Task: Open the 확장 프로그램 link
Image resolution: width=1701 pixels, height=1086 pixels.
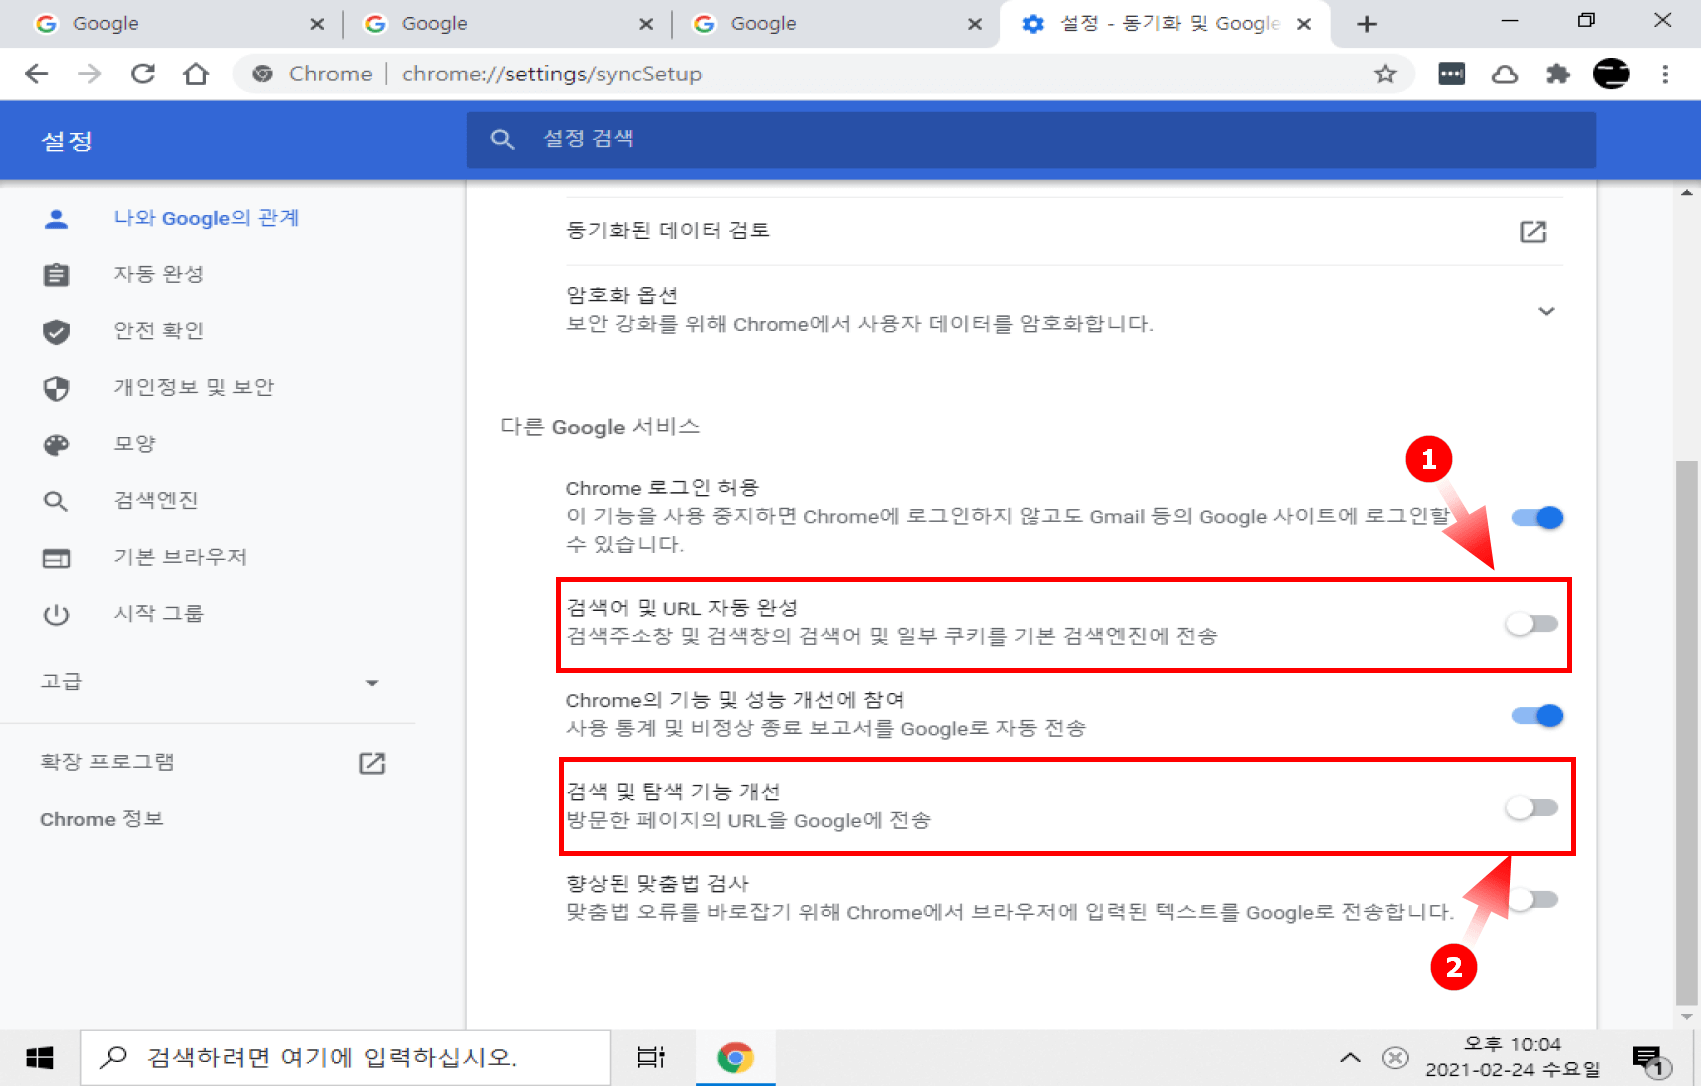Action: tap(107, 763)
